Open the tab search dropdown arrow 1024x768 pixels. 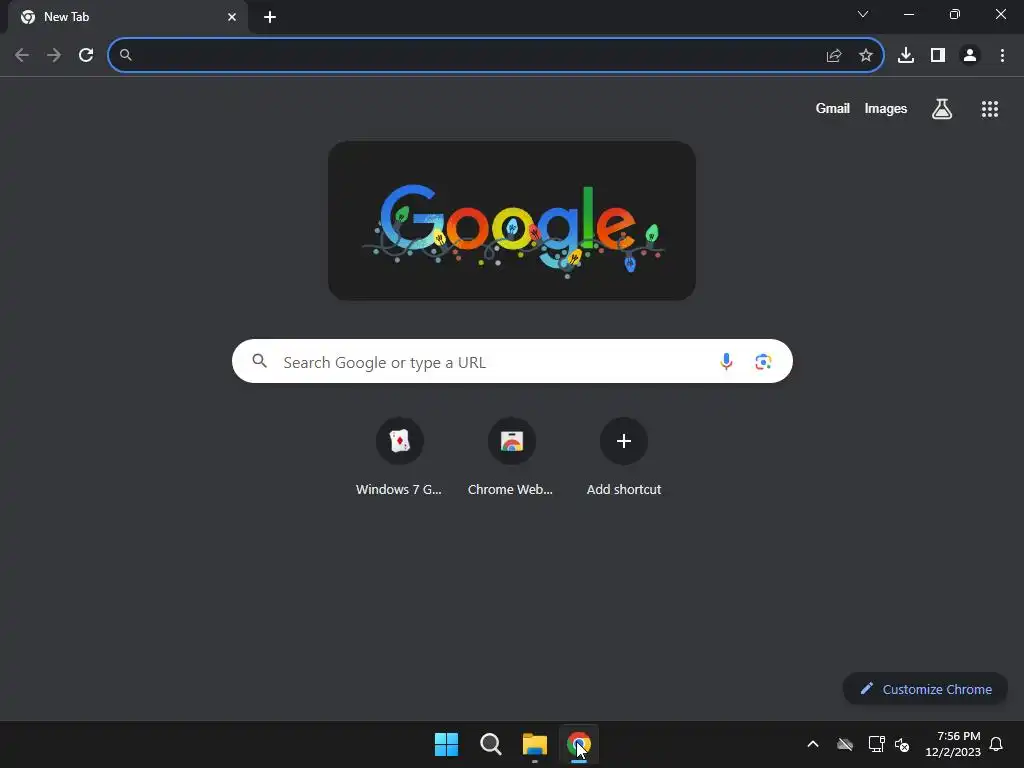pos(863,14)
